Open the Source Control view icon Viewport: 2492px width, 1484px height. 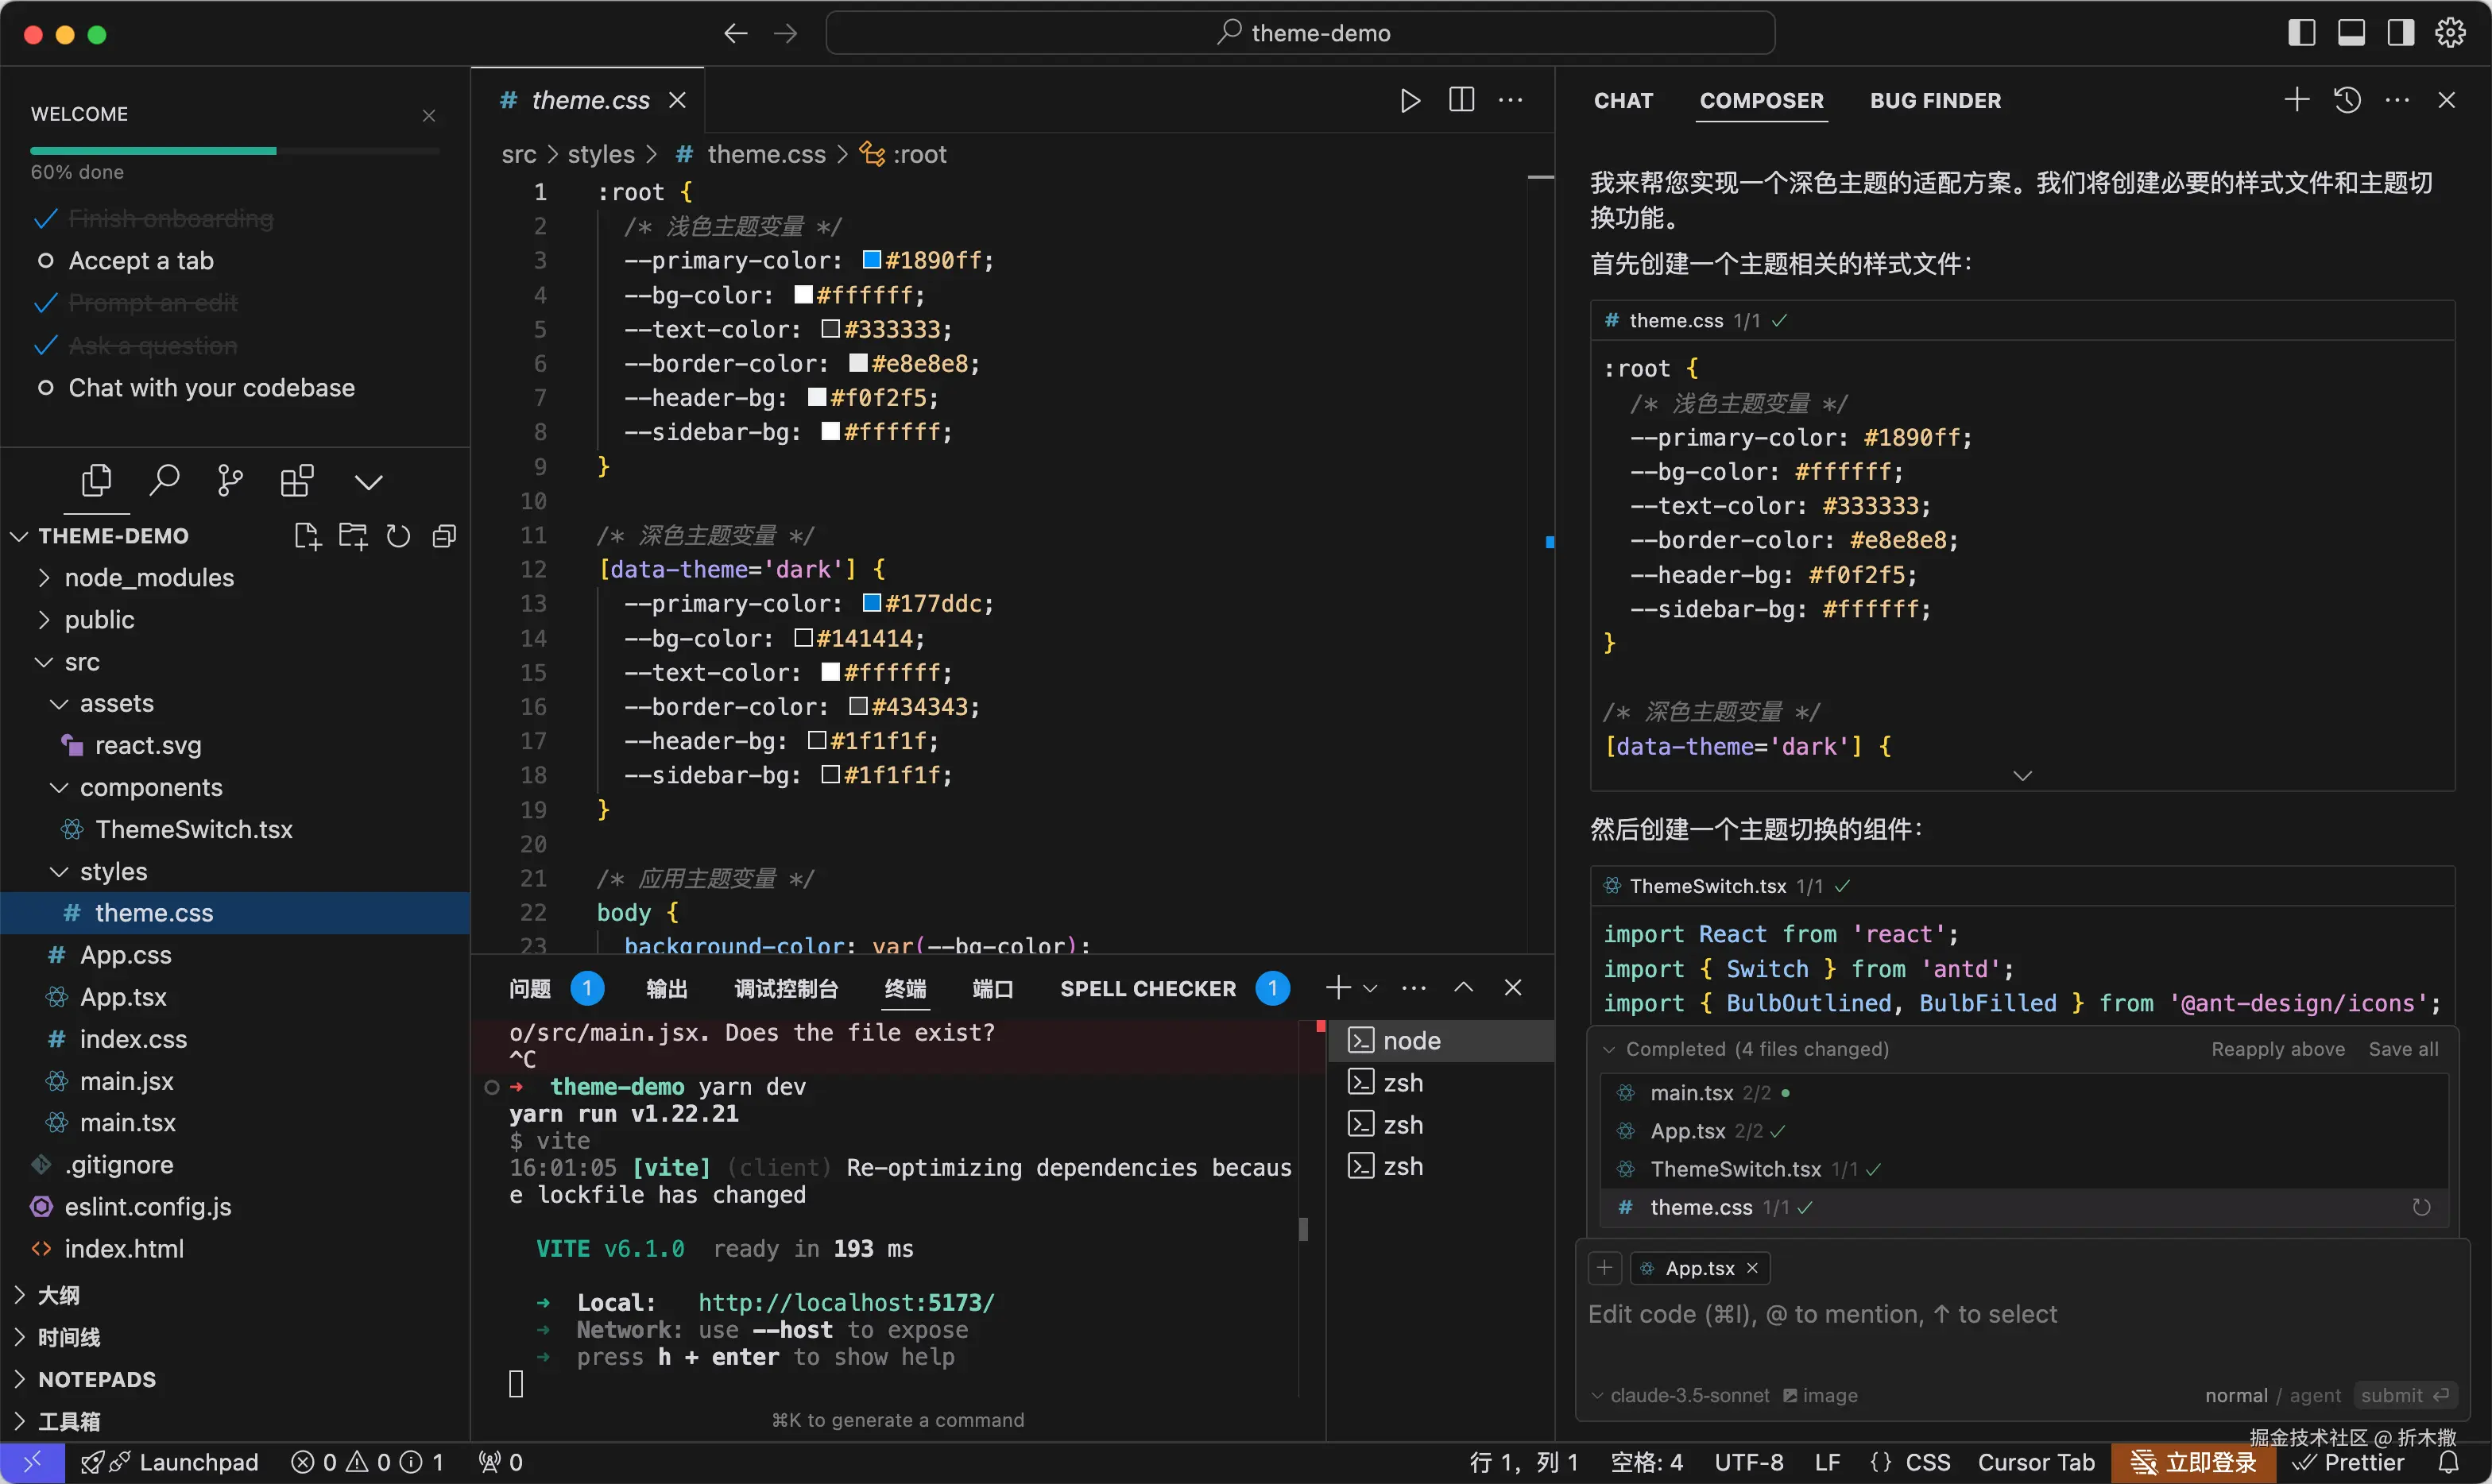pos(230,481)
